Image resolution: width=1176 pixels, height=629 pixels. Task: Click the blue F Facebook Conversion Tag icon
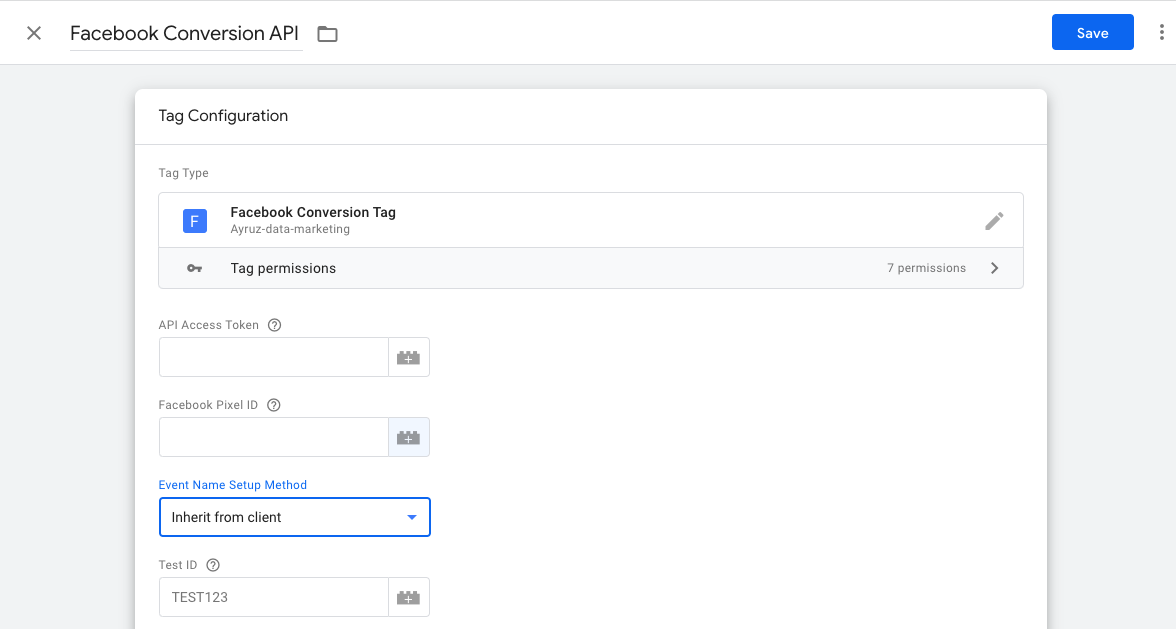coord(195,220)
